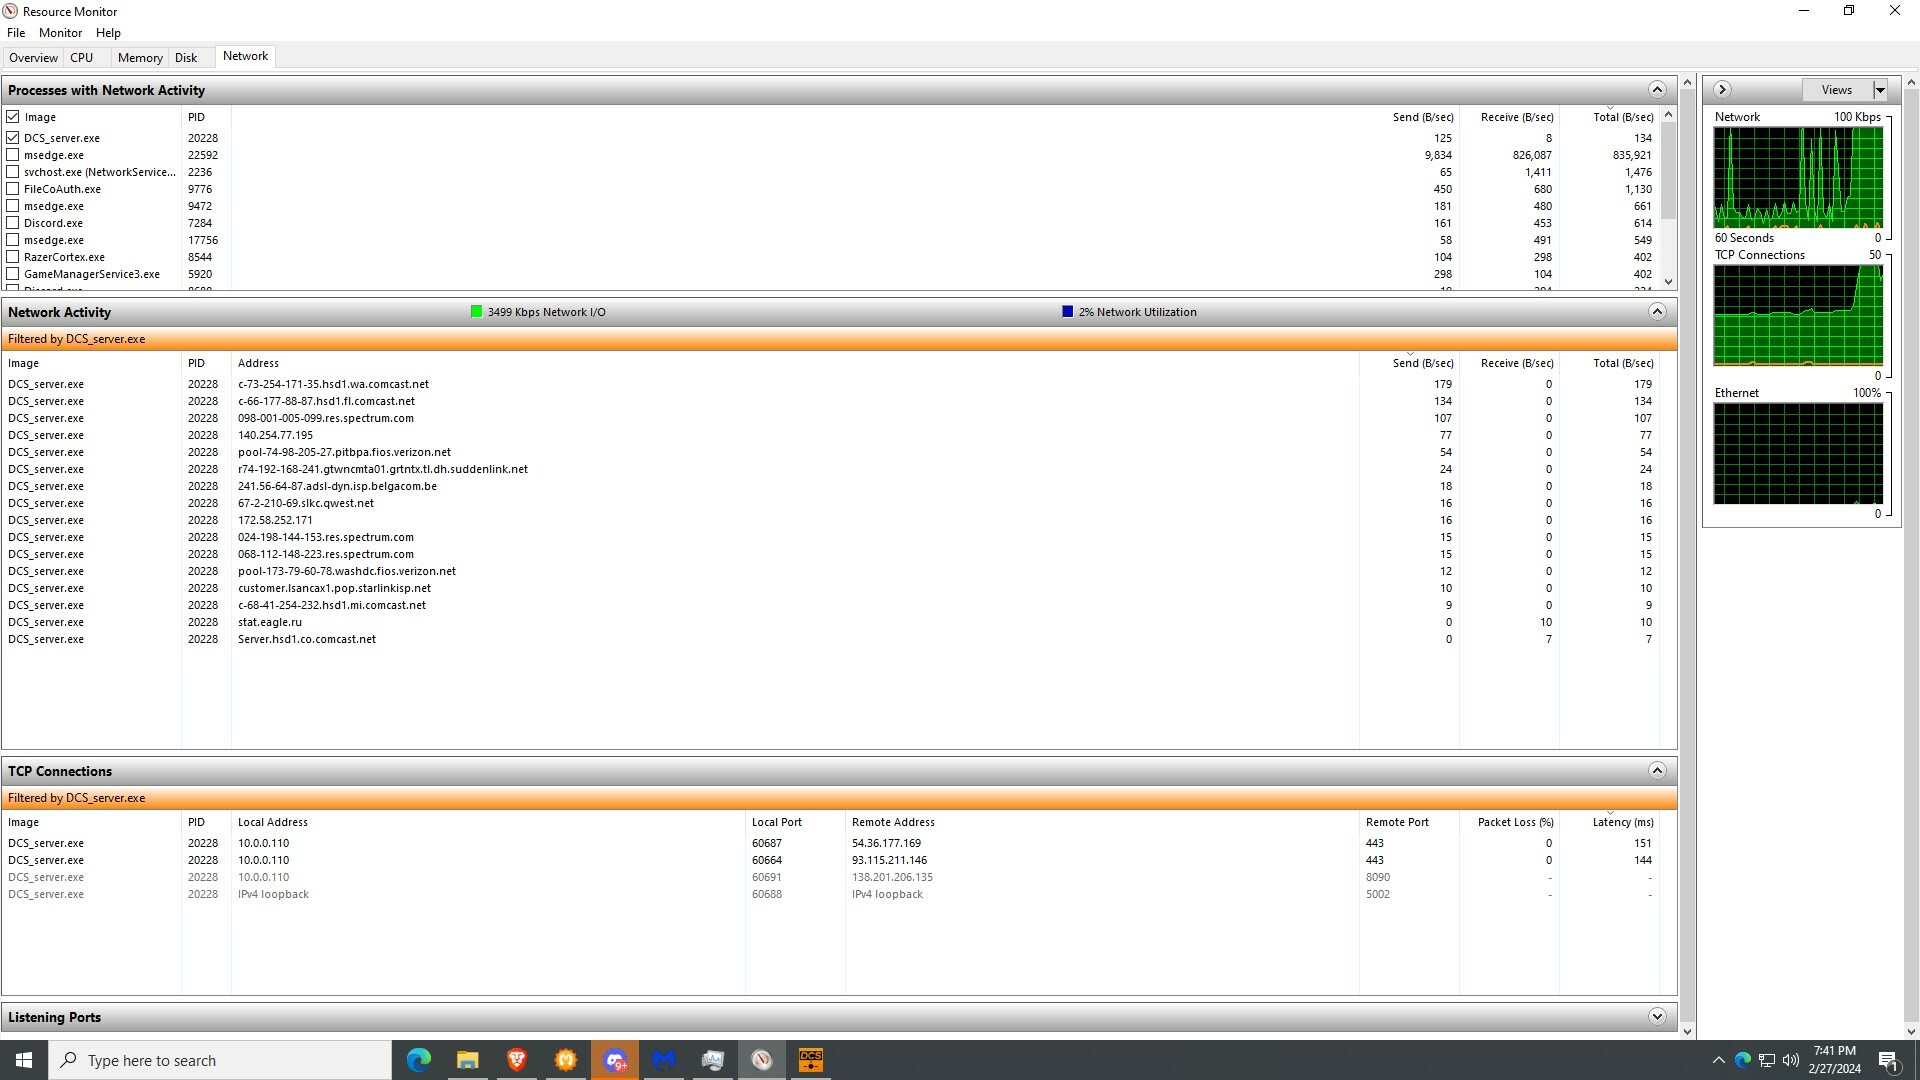Click the processes list scrollbar thumb
This screenshot has height=1080, width=1920.
coord(1668,172)
